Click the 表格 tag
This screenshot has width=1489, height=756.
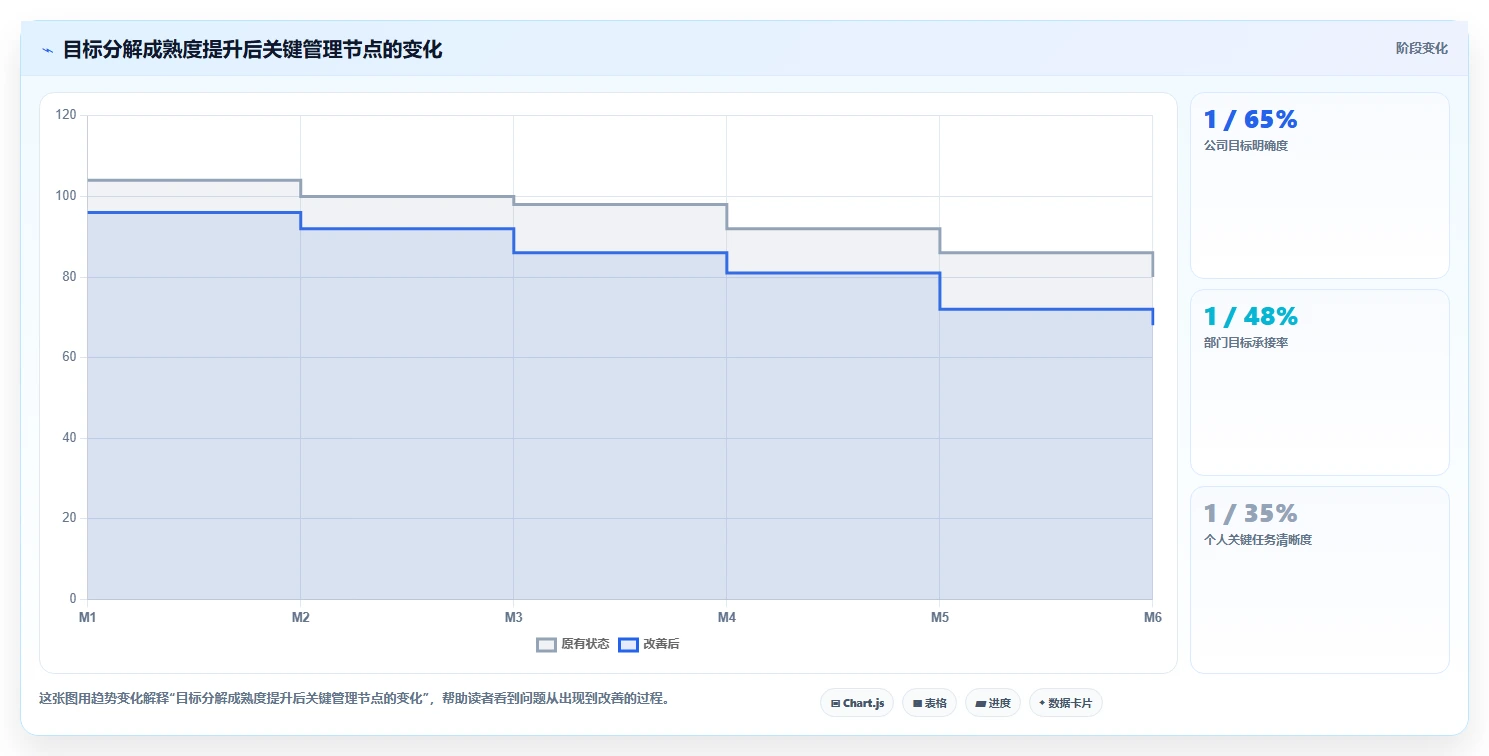(929, 703)
